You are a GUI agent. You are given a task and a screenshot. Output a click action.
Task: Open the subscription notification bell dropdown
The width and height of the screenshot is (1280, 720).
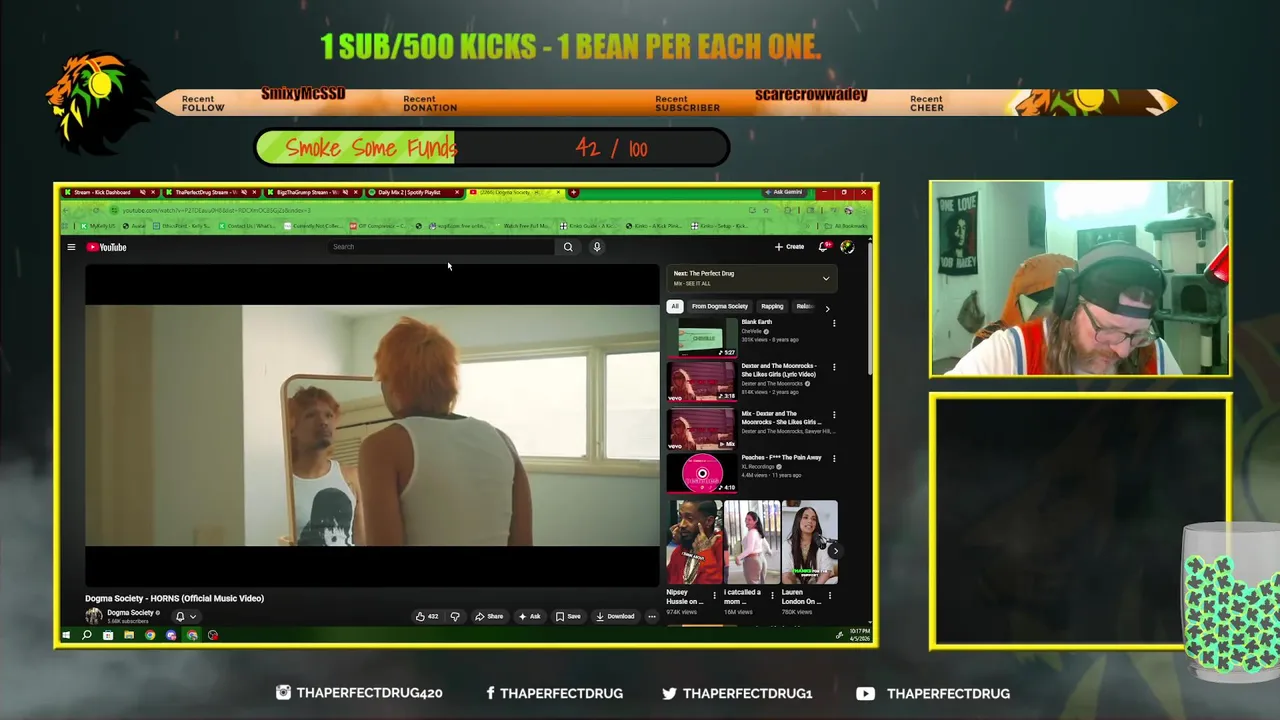(185, 616)
